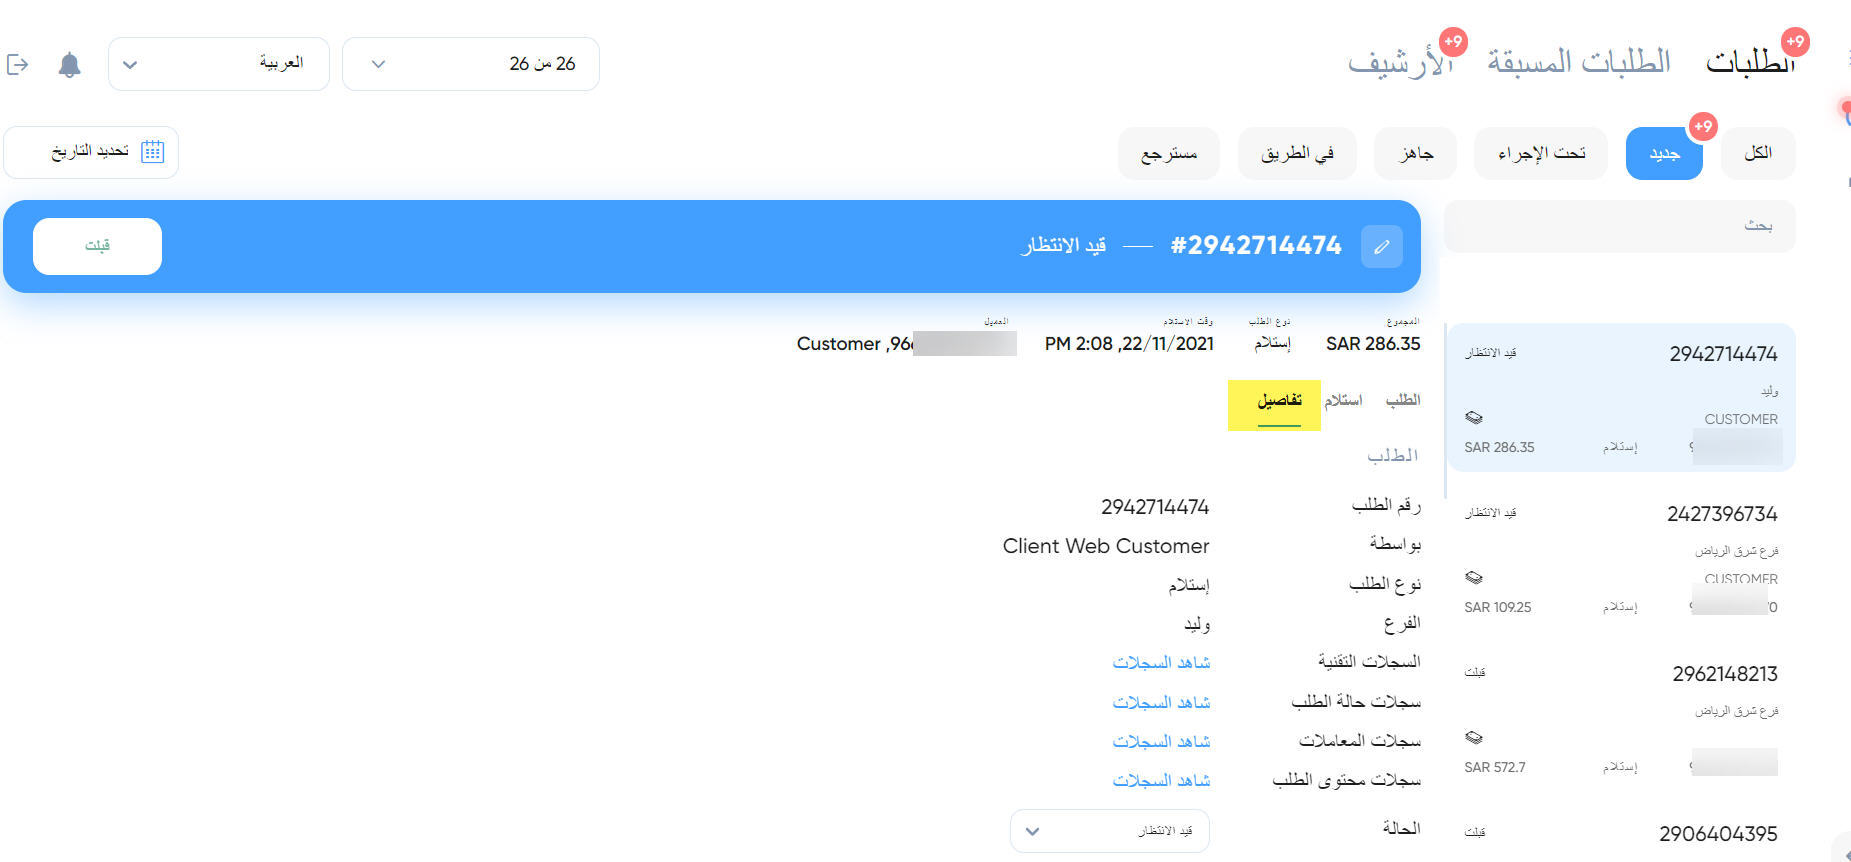Click the order list scrollbar
The image size is (1851, 862).
(1444, 410)
